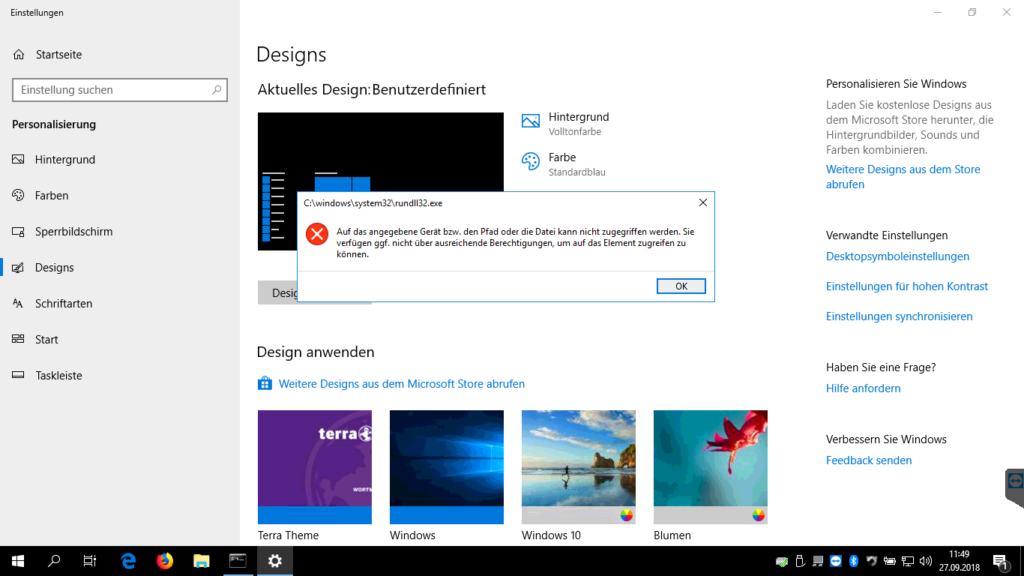Open Weitere Designs aus dem Microsoft Store abrufen
Screen dimensions: 1024x576
click(x=401, y=384)
